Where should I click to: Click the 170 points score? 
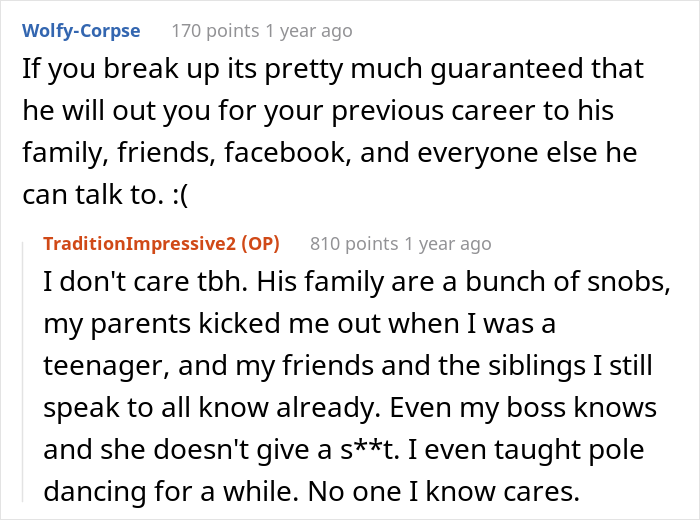tap(215, 31)
